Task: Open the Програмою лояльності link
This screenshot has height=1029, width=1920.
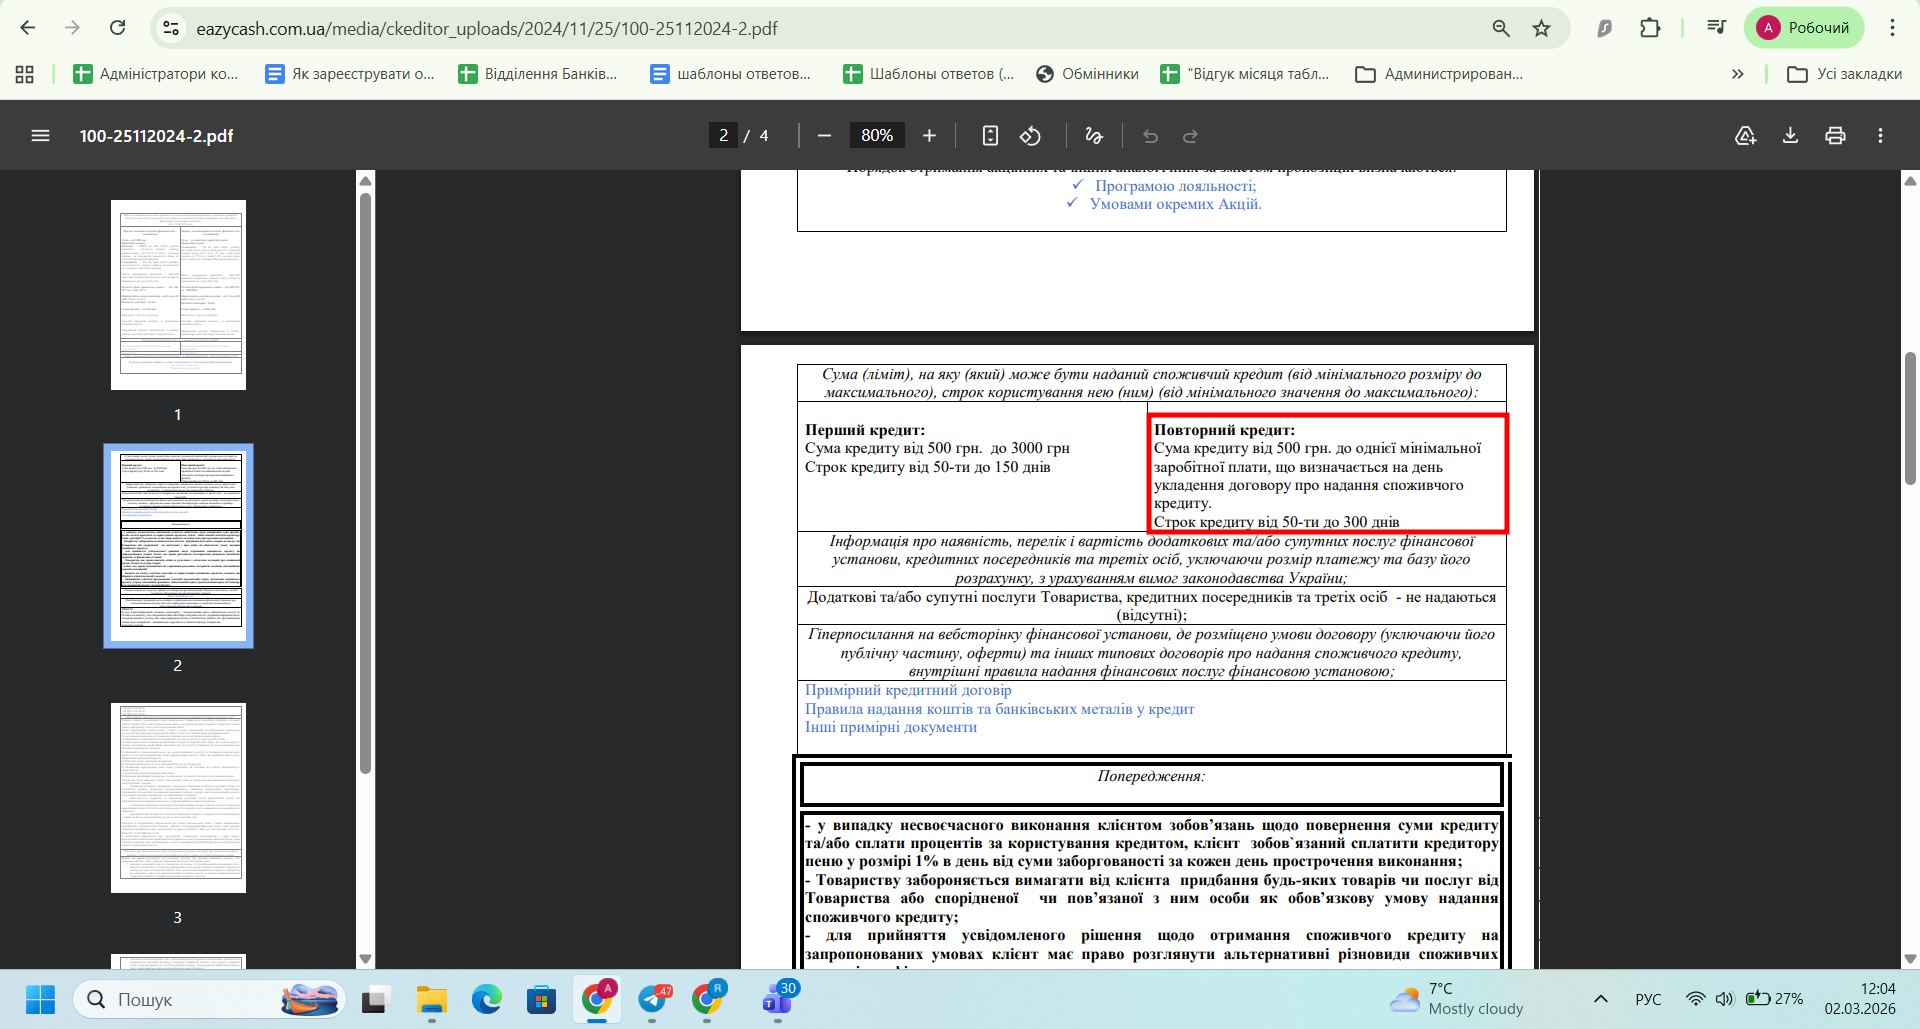Action: [1175, 186]
